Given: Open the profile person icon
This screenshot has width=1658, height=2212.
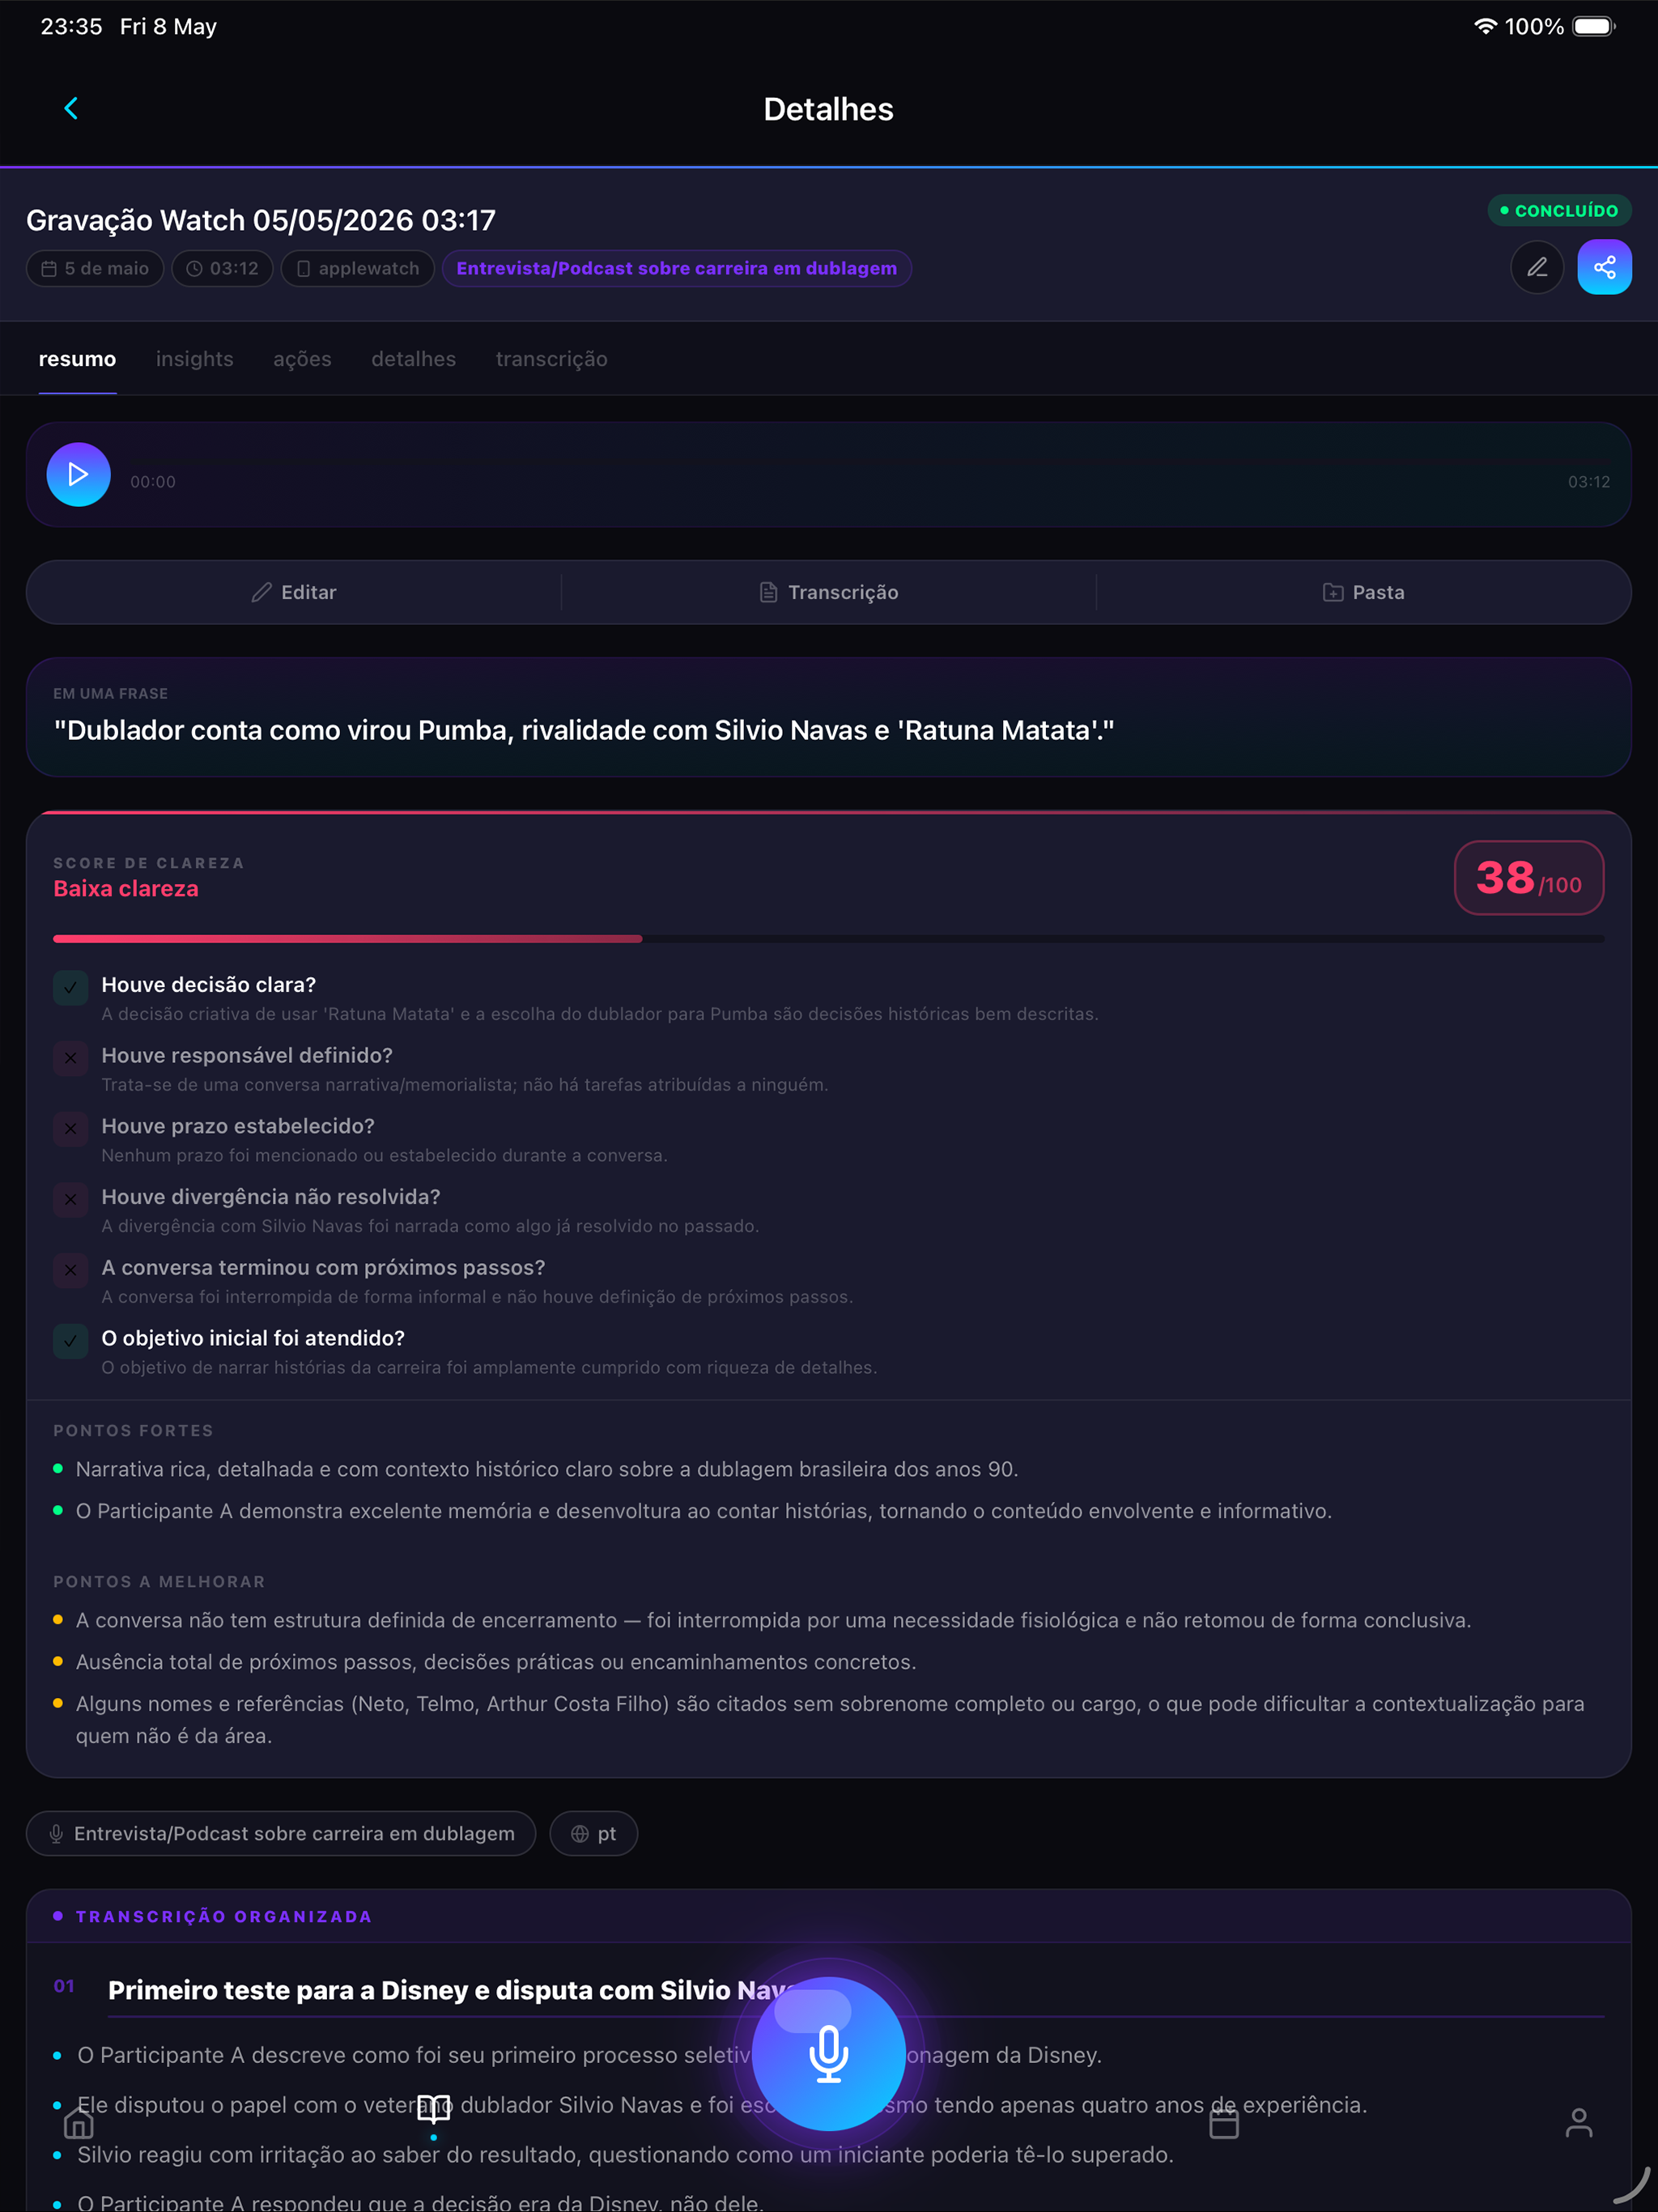Looking at the screenshot, I should pyautogui.click(x=1579, y=2122).
